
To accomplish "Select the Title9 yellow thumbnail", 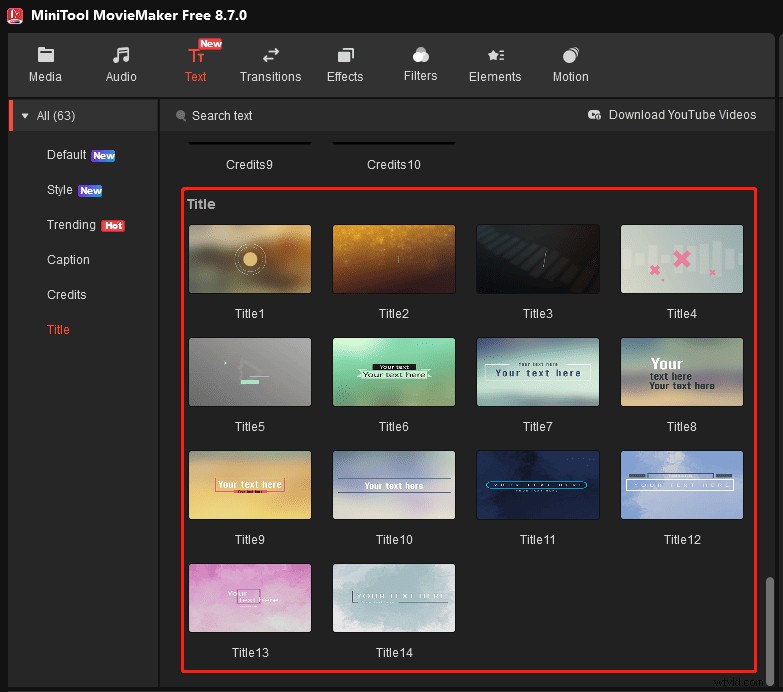I will point(250,485).
